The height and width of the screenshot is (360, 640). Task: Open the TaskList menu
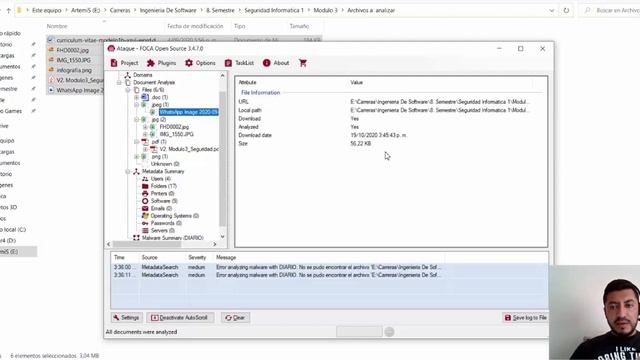coord(239,63)
